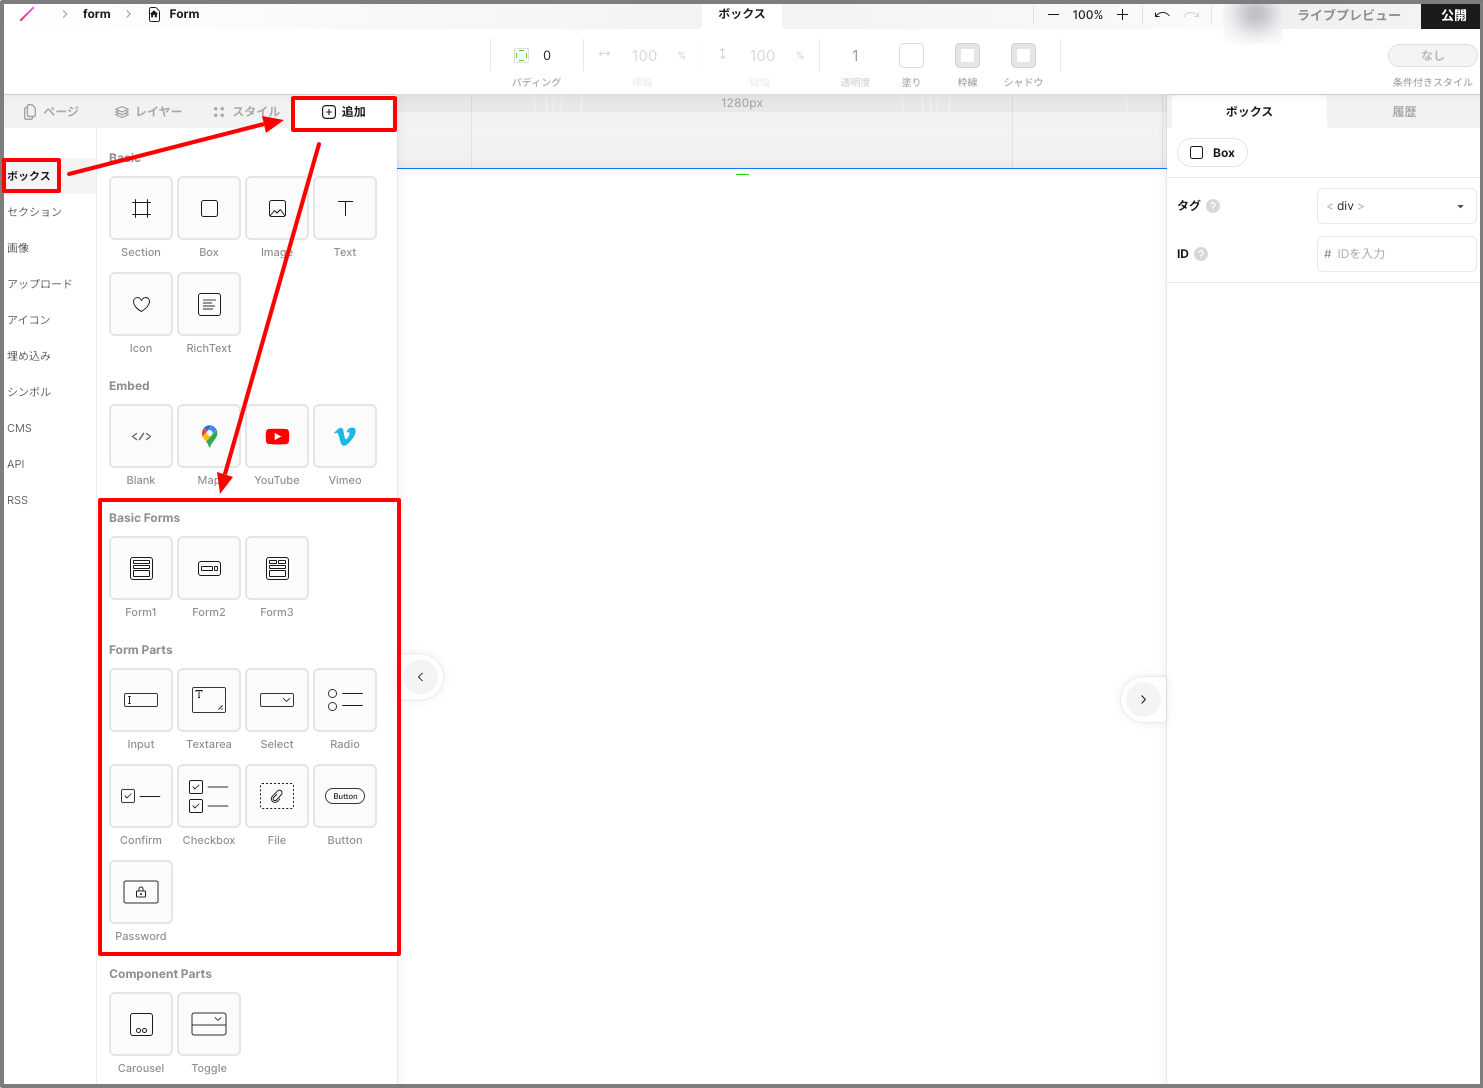Add a Carousel component

[141, 1024]
